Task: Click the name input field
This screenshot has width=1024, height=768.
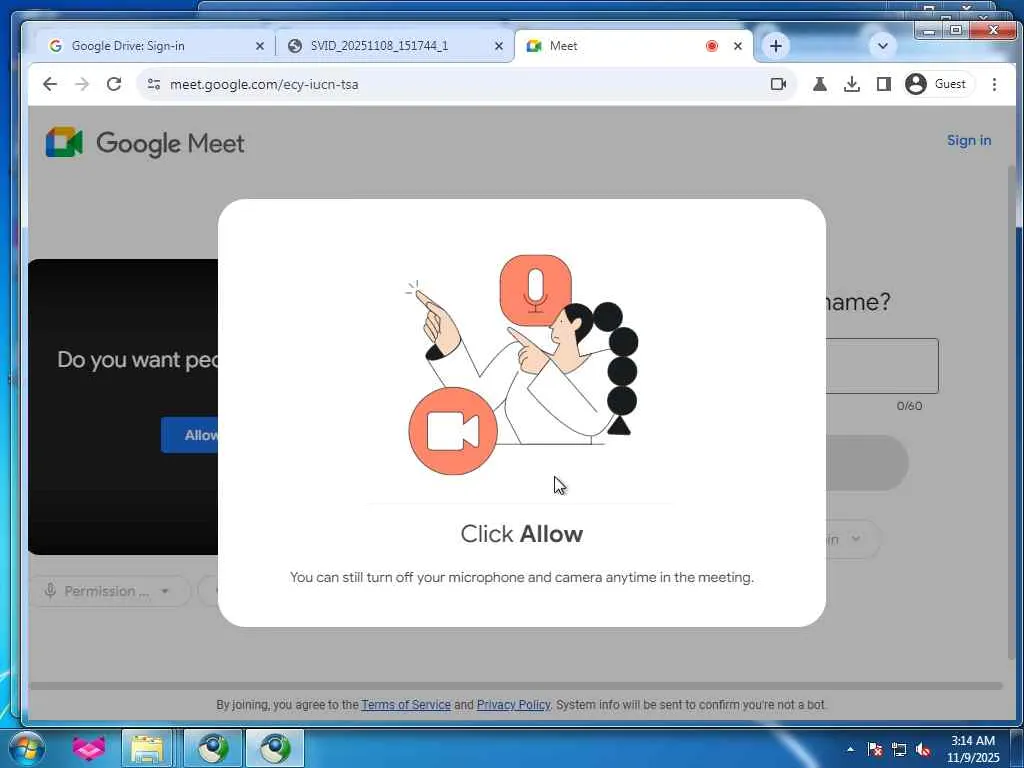Action: (x=882, y=366)
